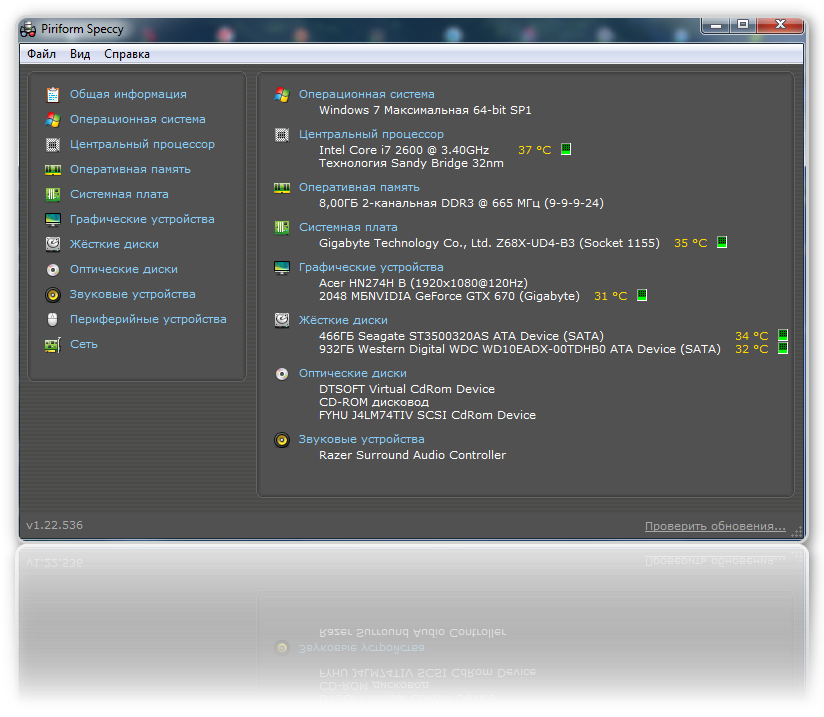Click the Общая информация clipboard icon in sidebar
This screenshot has height=717, width=824.
53,95
